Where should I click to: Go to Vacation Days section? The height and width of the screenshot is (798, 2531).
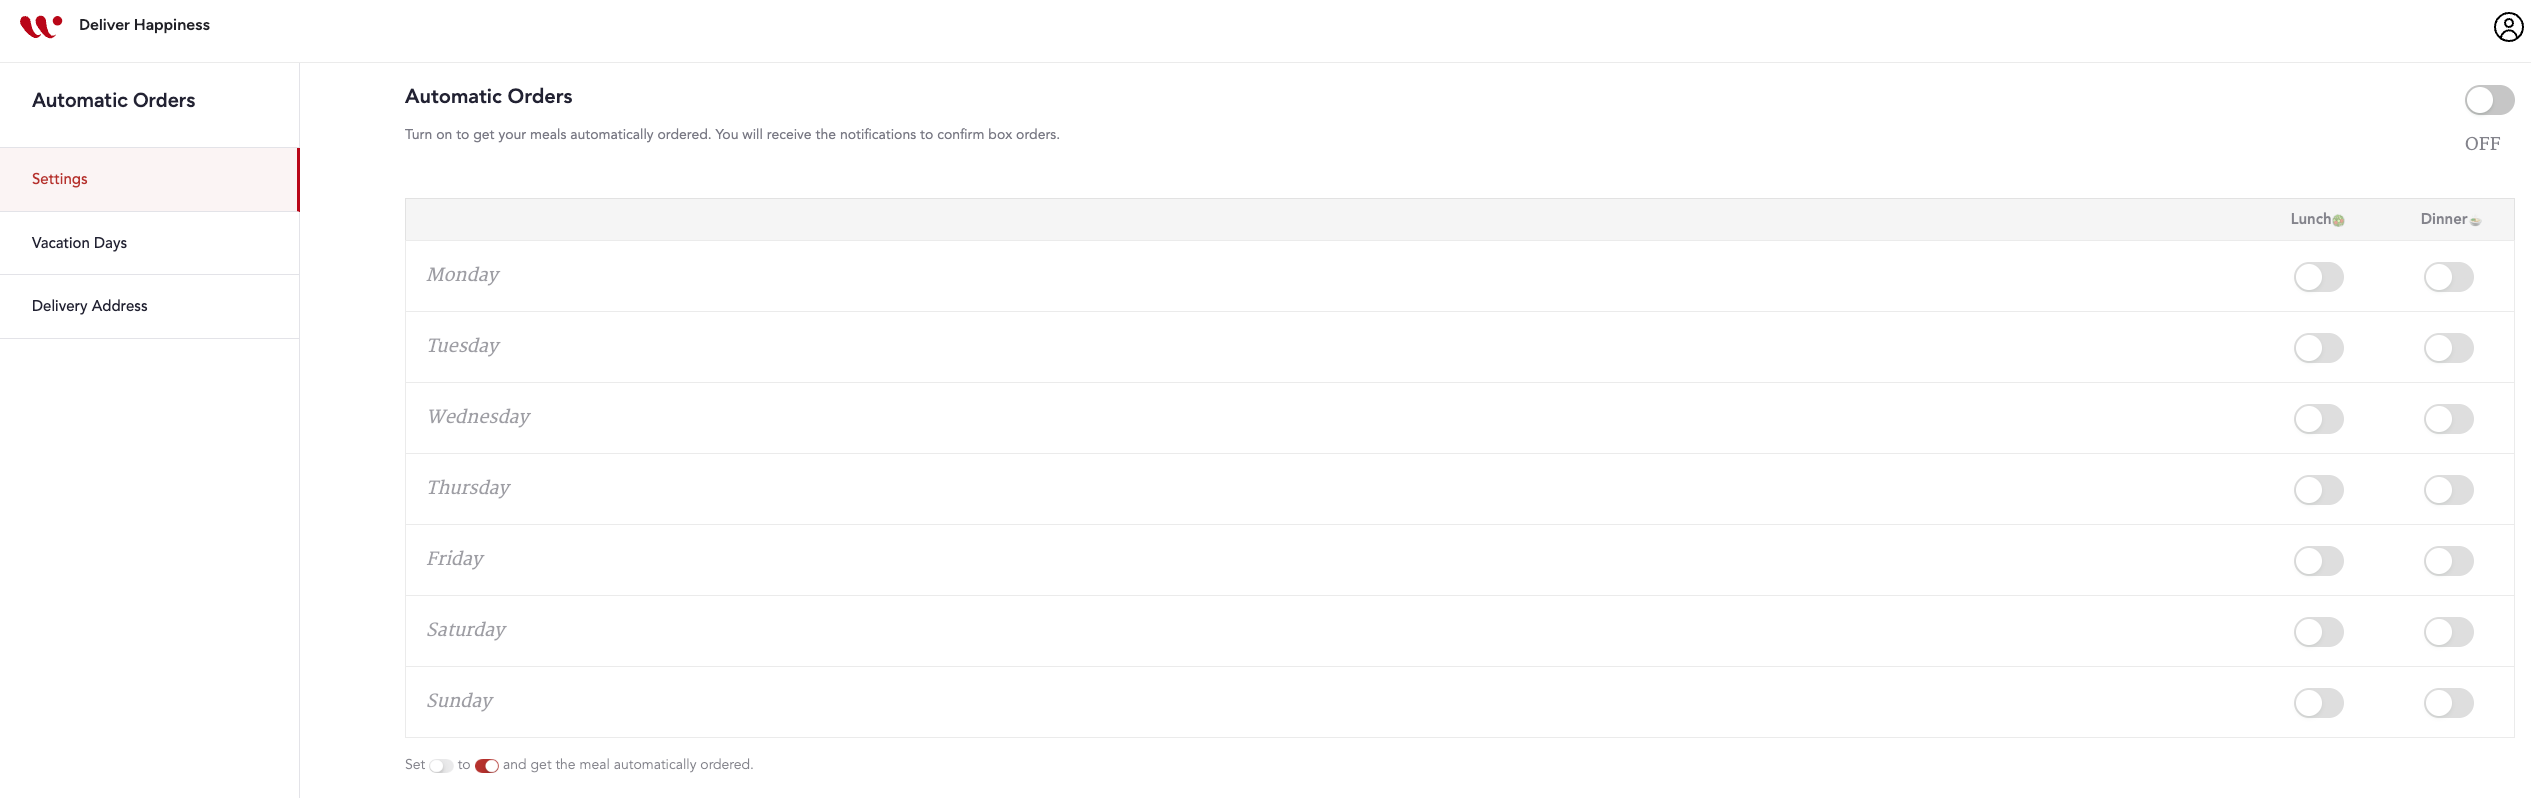tap(79, 243)
